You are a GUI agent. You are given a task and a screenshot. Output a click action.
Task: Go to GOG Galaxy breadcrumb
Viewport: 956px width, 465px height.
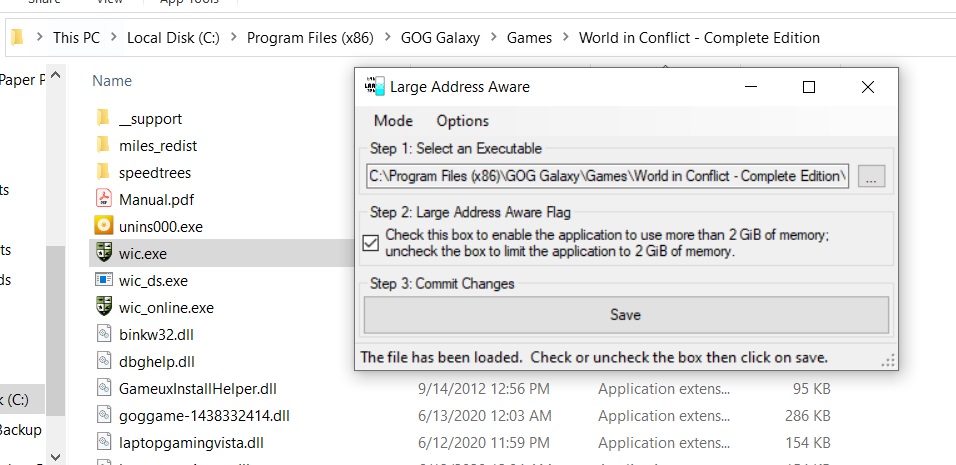pos(440,38)
